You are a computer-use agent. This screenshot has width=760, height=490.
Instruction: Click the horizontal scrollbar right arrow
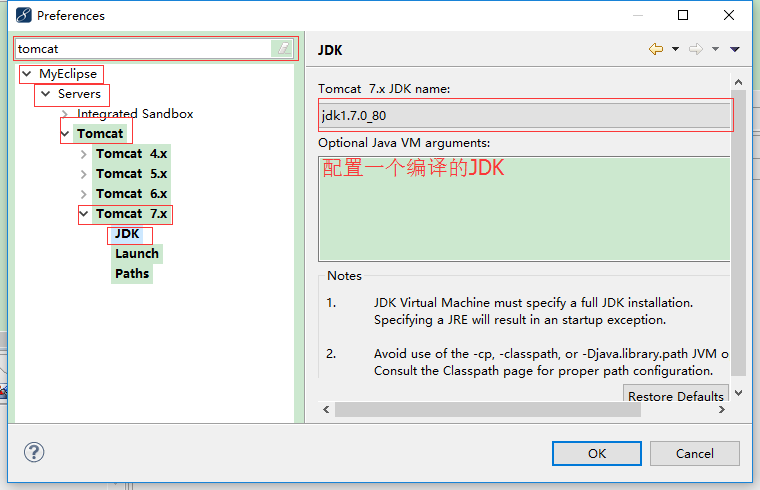pos(722,410)
